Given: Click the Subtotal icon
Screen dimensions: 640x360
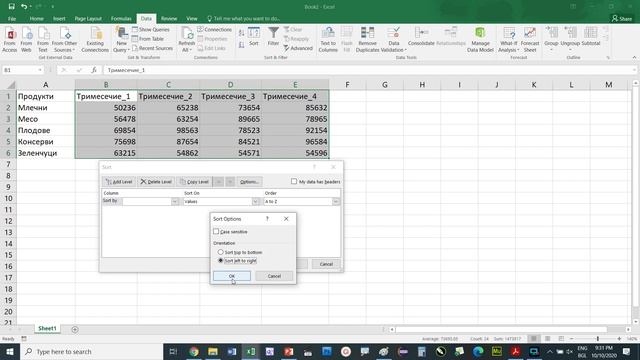Looking at the screenshot, I should tap(591, 37).
